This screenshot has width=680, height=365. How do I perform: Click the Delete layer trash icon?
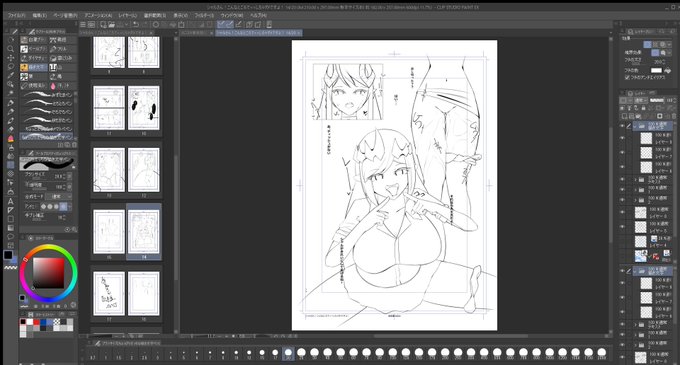pos(673,116)
